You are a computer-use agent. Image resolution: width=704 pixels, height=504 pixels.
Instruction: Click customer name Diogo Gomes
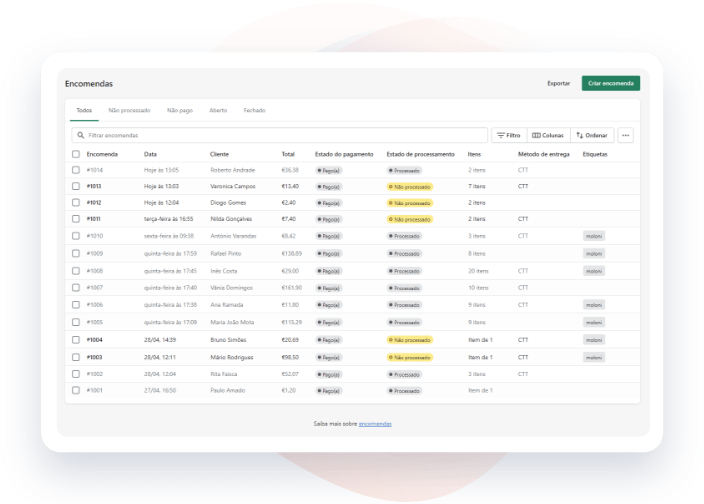point(228,202)
